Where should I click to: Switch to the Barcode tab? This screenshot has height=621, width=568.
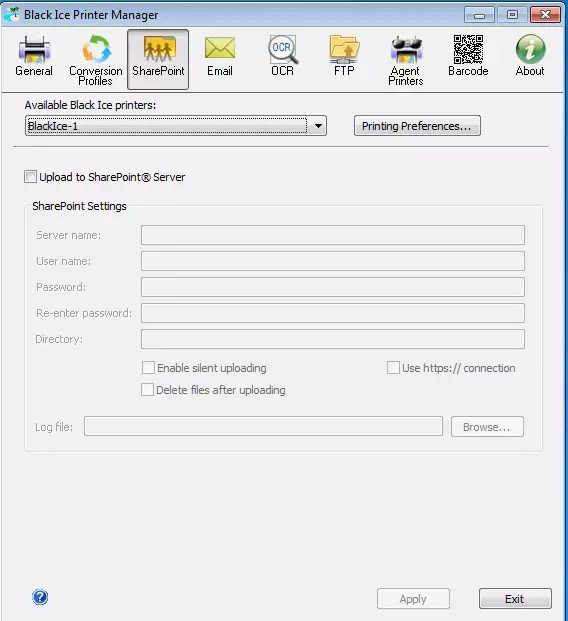tap(468, 56)
